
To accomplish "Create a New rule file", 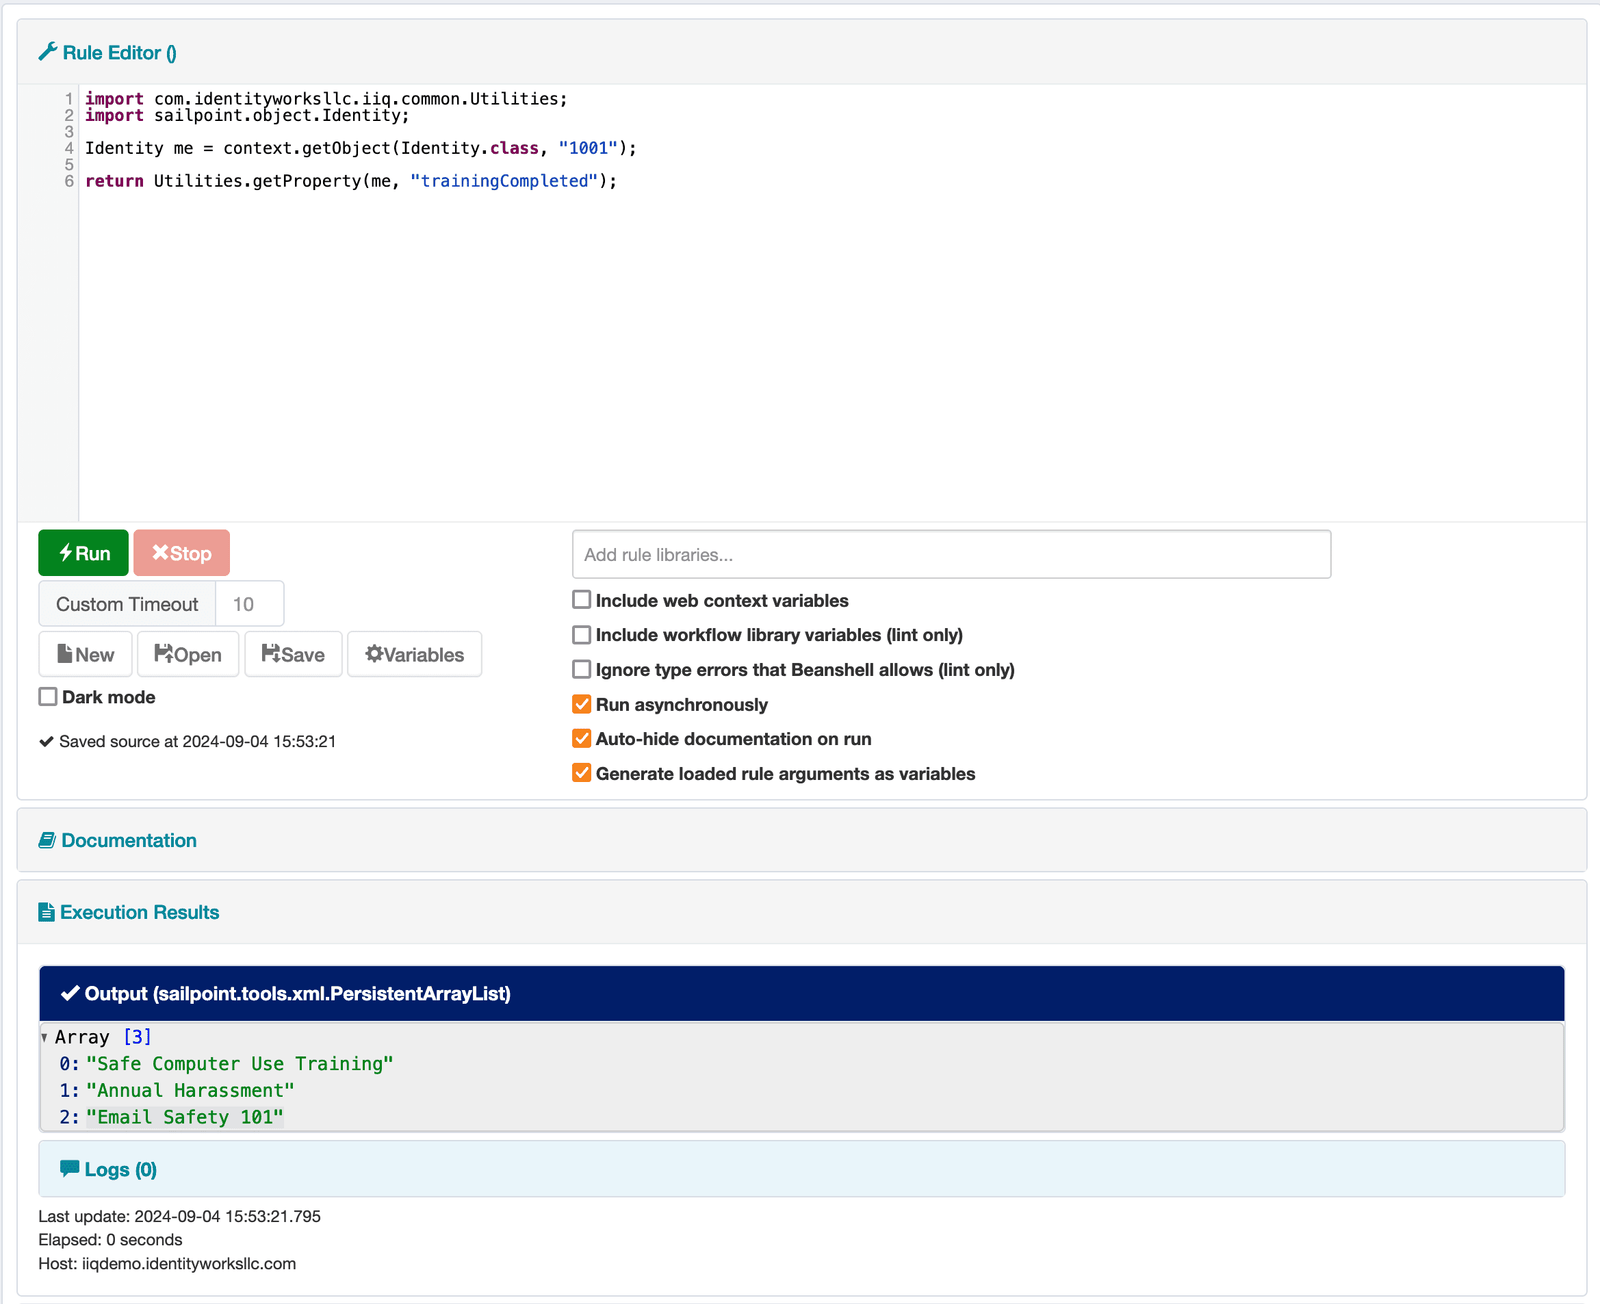I will pos(86,654).
